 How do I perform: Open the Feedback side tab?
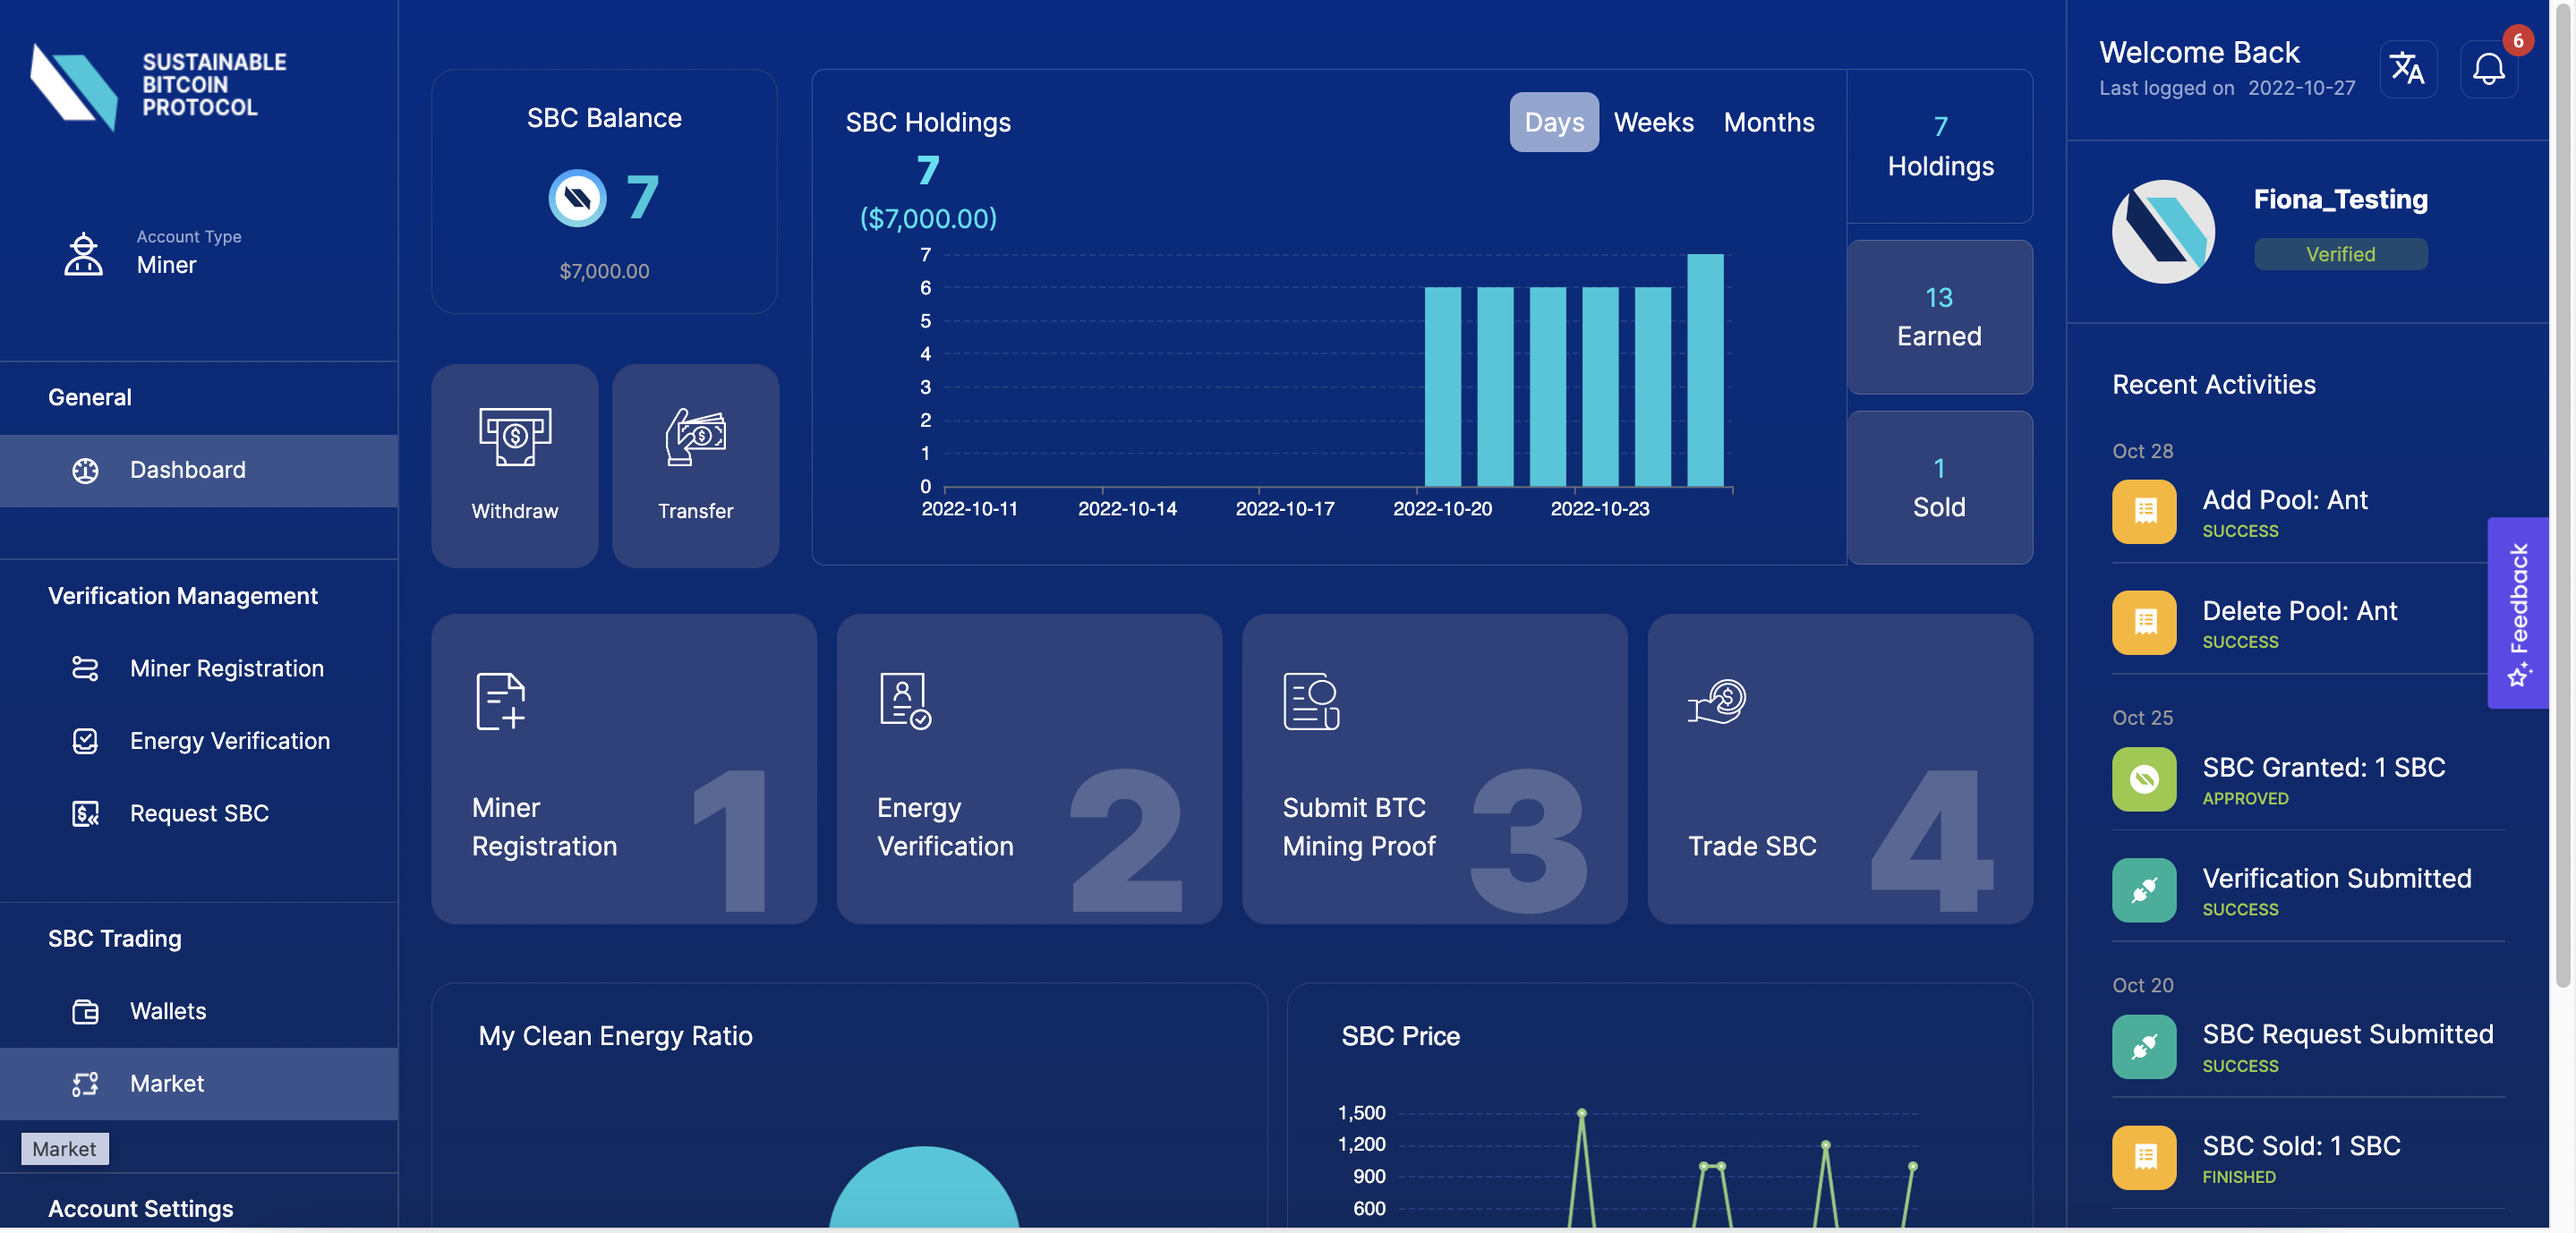[x=2518, y=613]
